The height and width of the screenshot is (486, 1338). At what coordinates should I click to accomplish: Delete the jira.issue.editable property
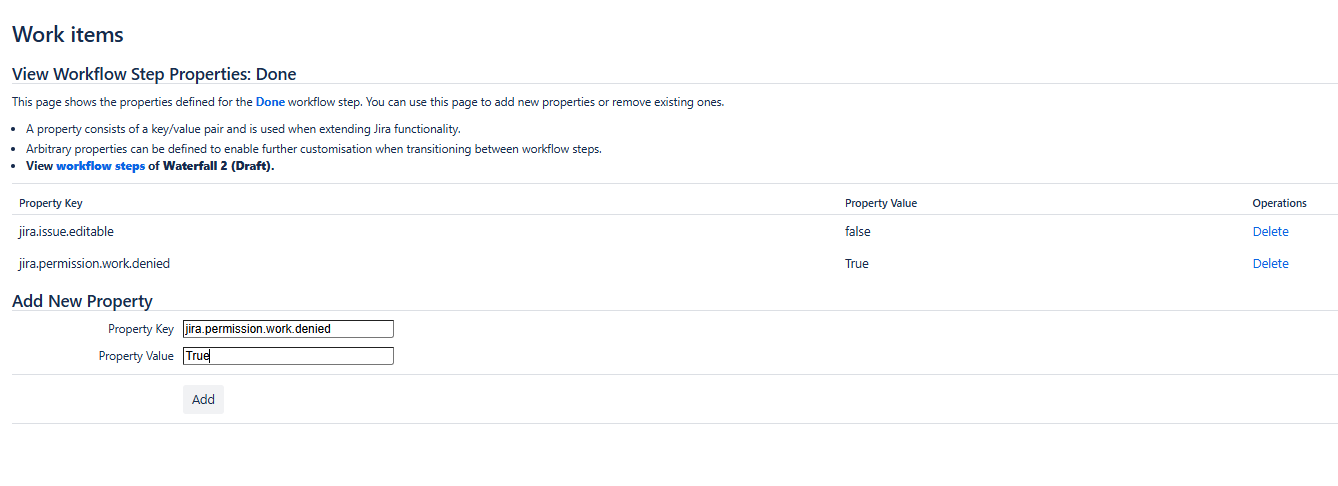1270,232
